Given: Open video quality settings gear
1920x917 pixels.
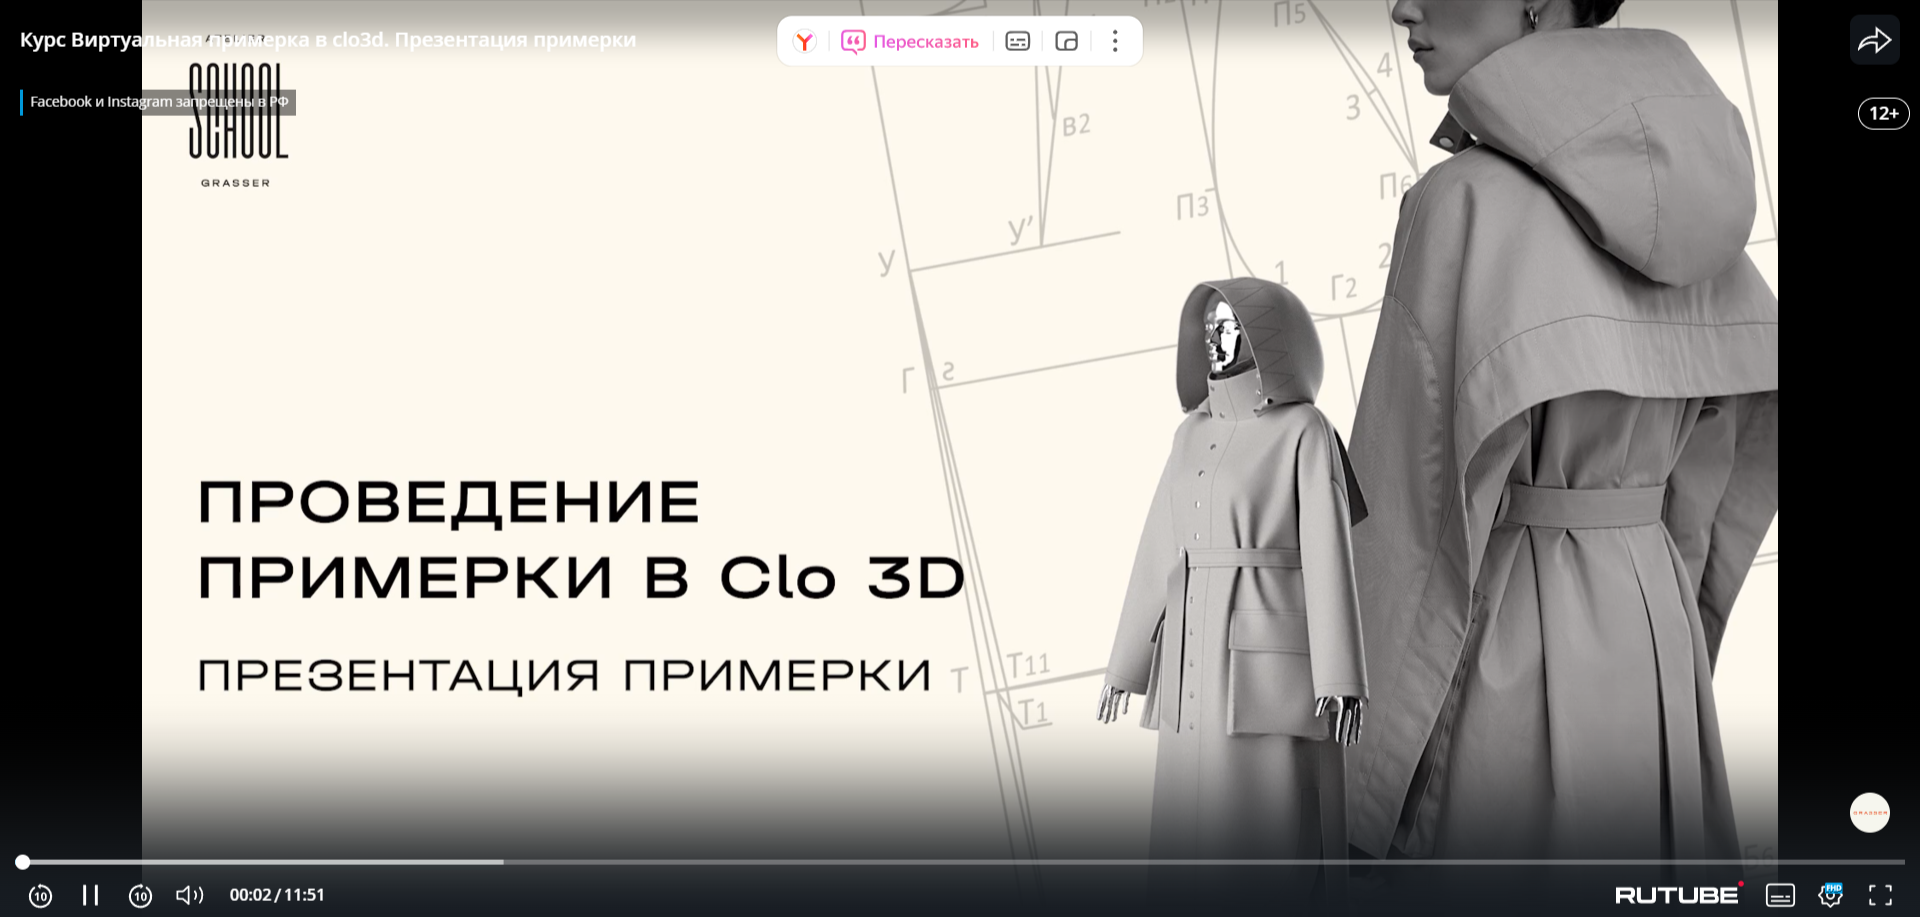Looking at the screenshot, I should coord(1830,895).
